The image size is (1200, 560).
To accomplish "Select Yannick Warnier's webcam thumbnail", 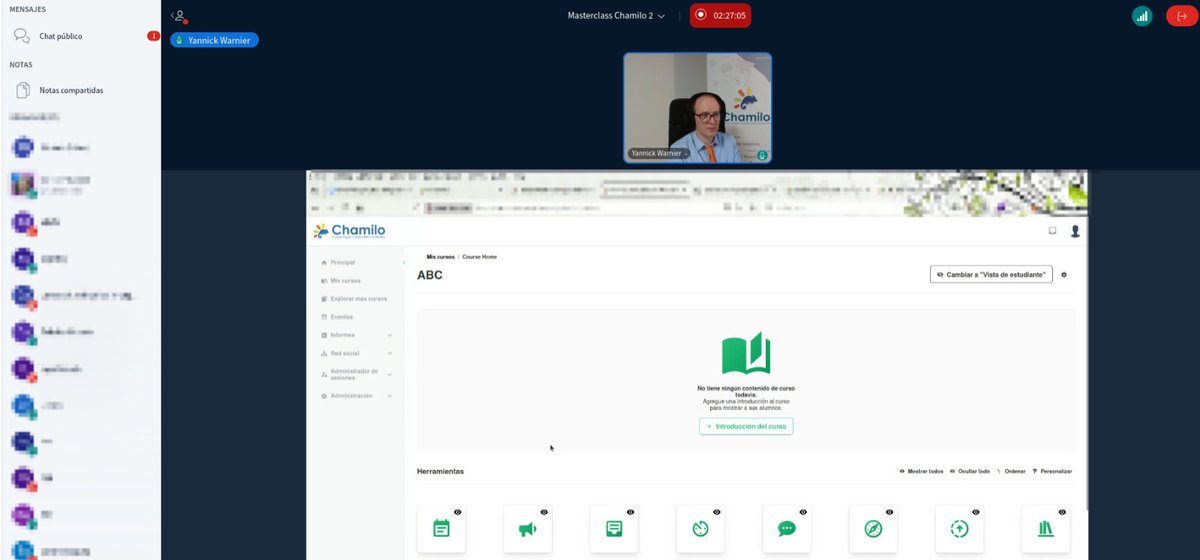I will coord(698,108).
